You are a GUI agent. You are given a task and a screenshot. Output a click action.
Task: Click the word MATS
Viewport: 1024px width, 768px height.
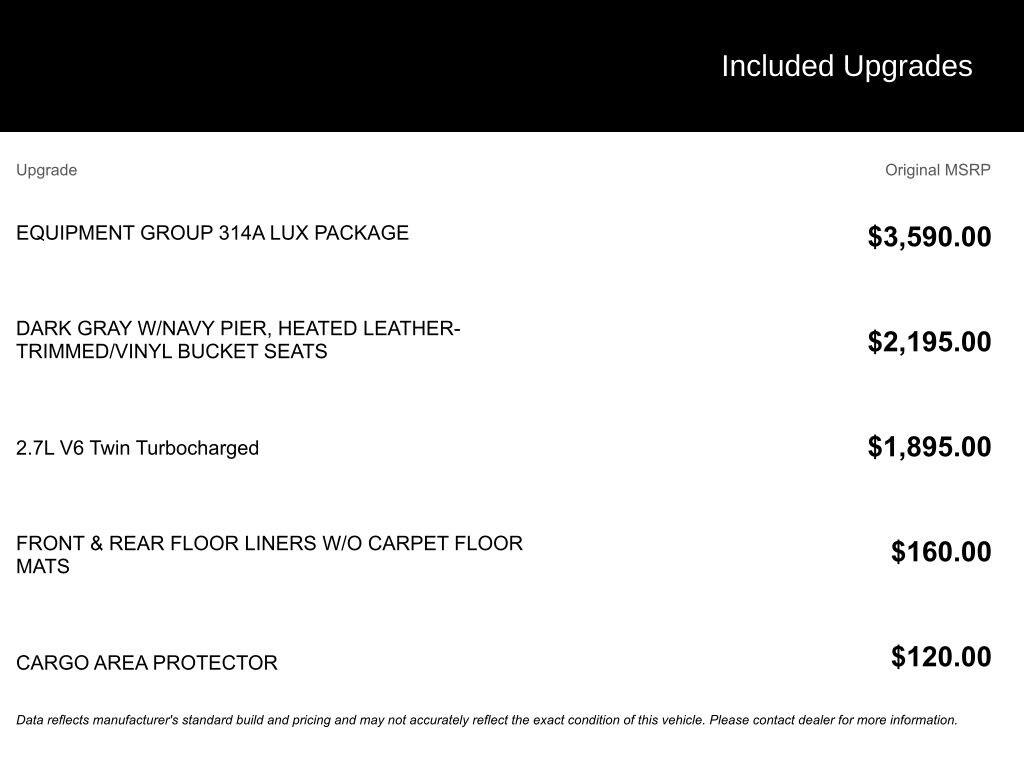tap(43, 567)
